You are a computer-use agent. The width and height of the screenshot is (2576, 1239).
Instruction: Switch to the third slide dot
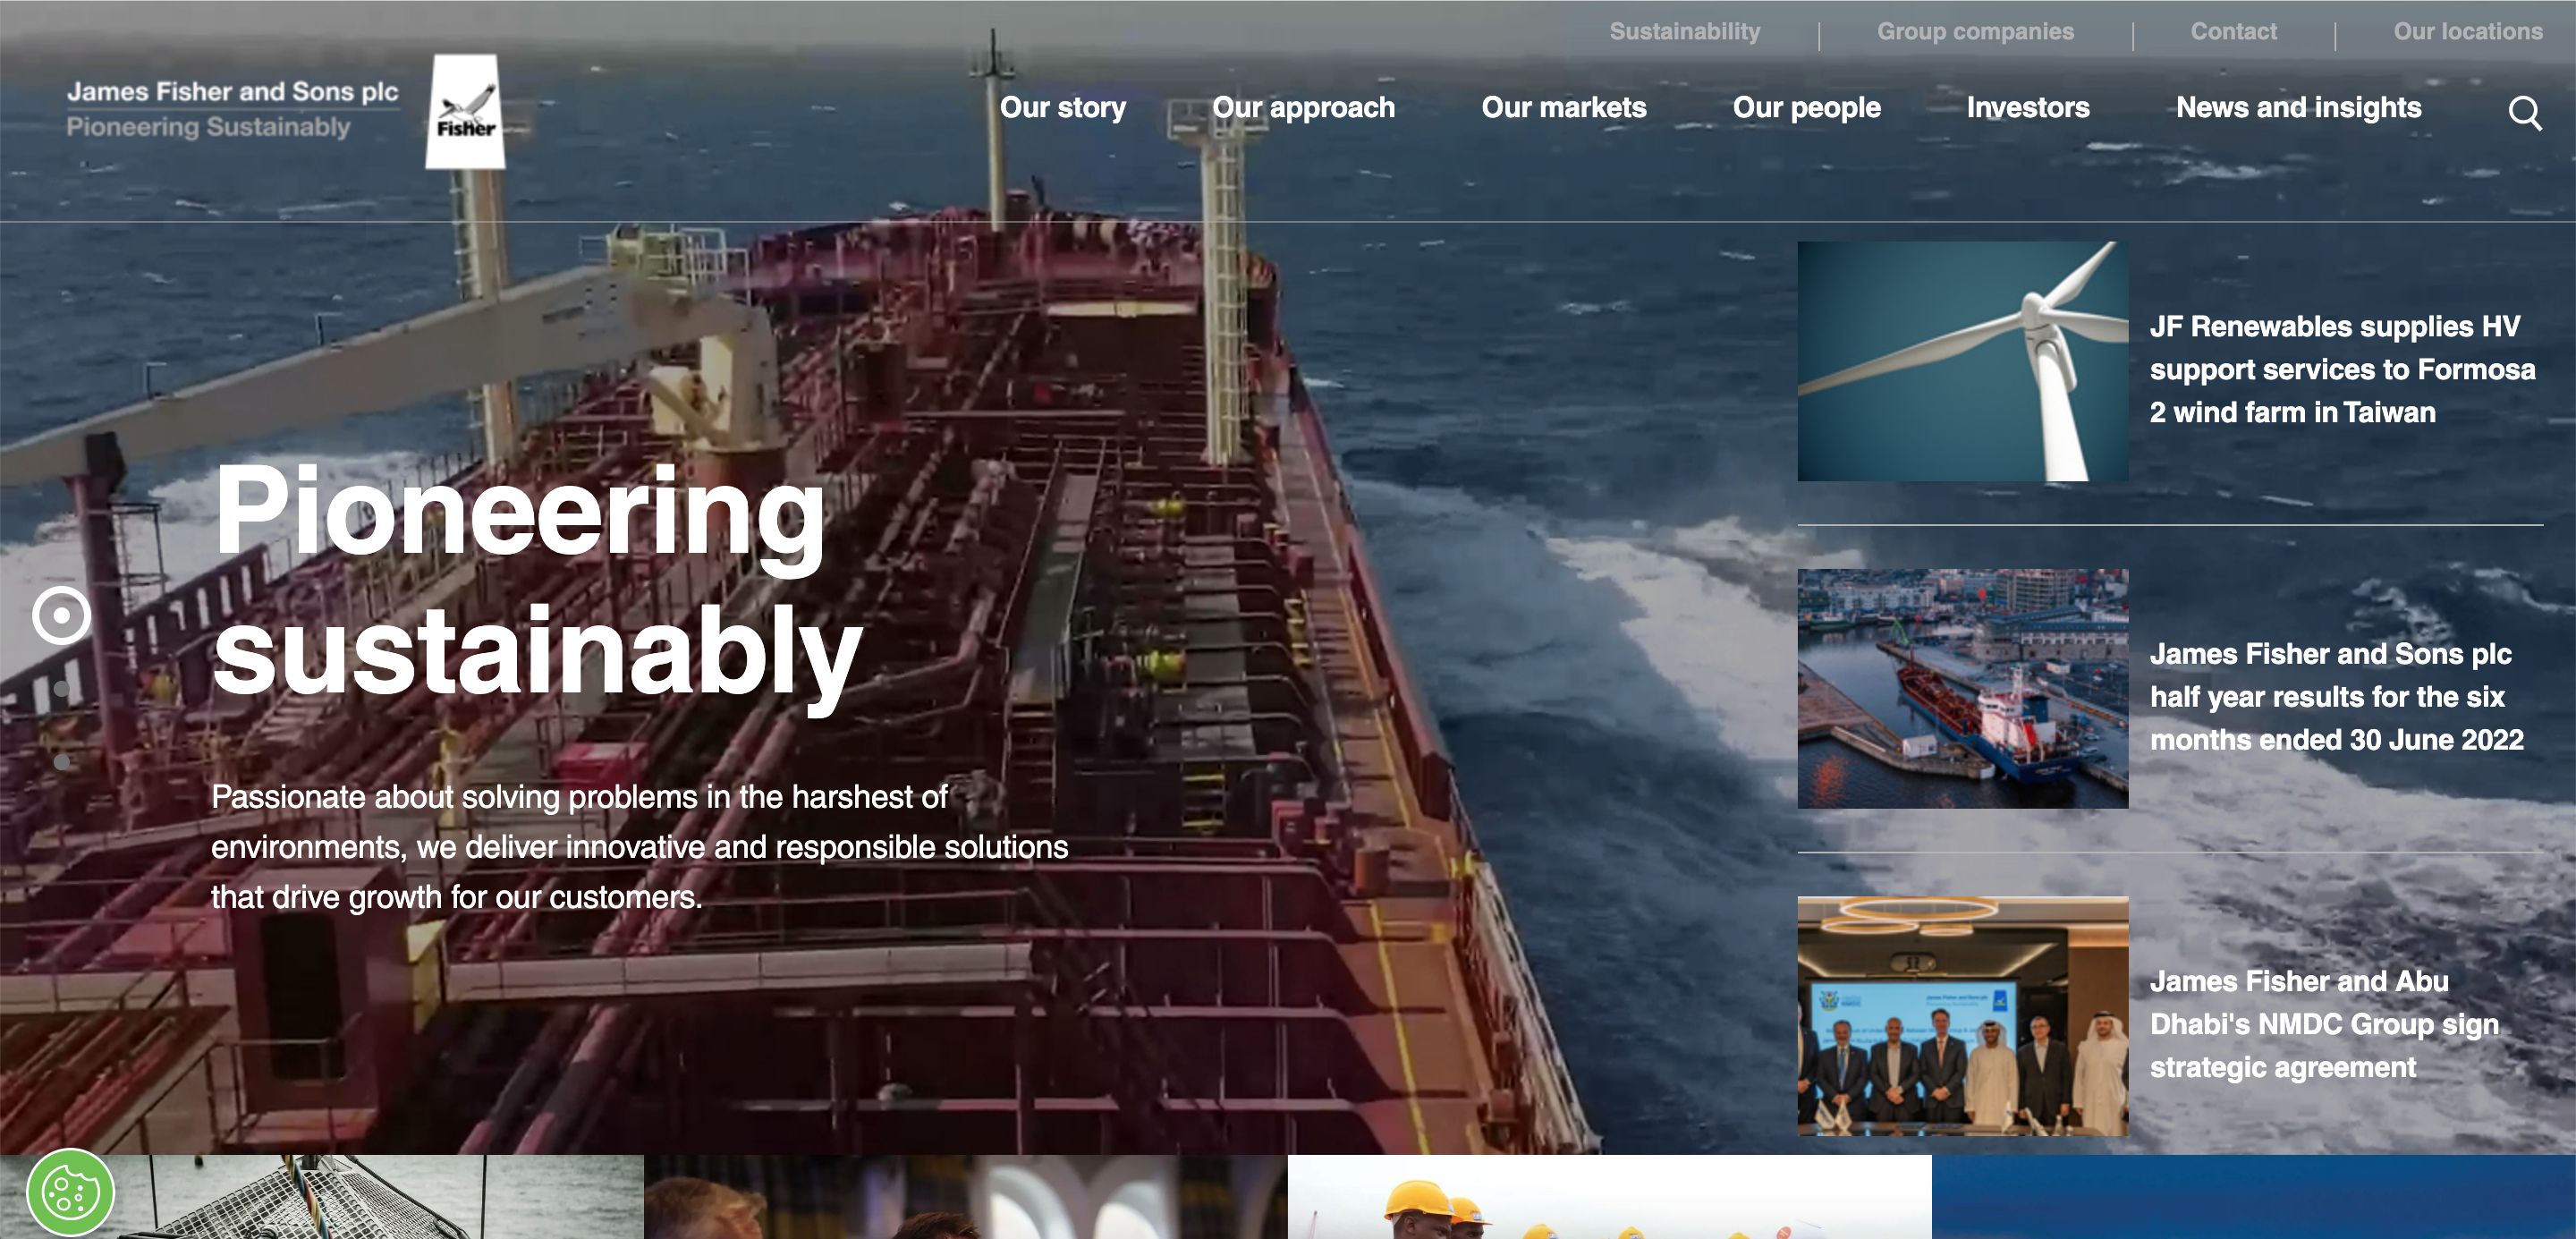(61, 761)
